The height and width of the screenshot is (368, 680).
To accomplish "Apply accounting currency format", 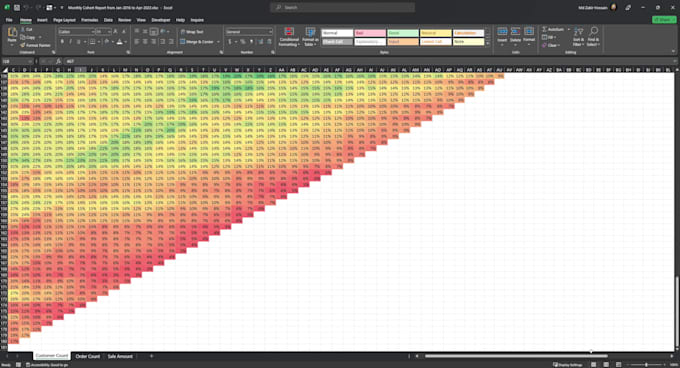I will click(x=229, y=42).
